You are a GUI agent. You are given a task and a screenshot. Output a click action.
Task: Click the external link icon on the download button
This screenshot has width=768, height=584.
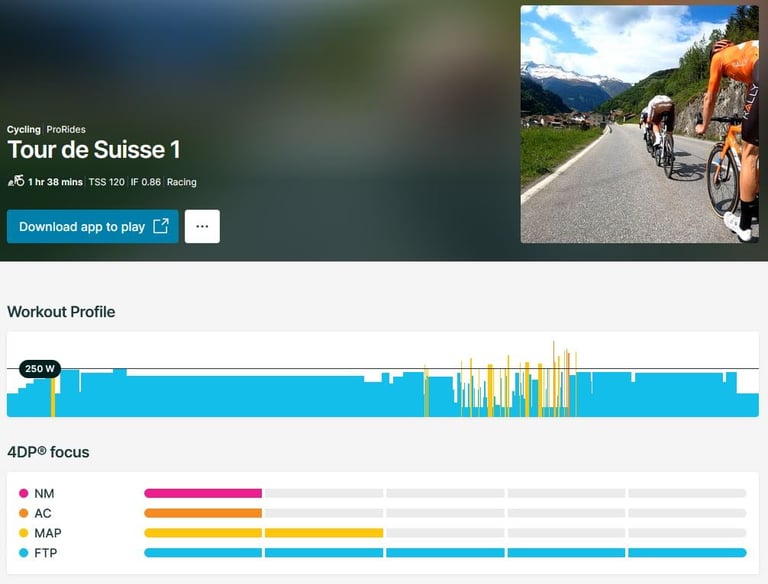point(161,227)
